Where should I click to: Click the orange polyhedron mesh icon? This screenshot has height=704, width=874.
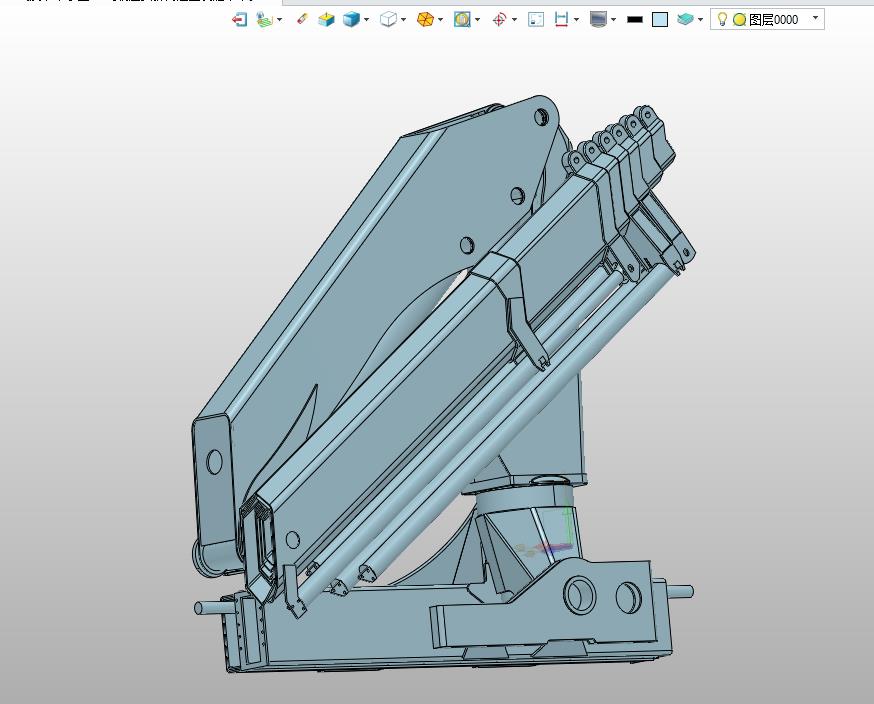(425, 20)
